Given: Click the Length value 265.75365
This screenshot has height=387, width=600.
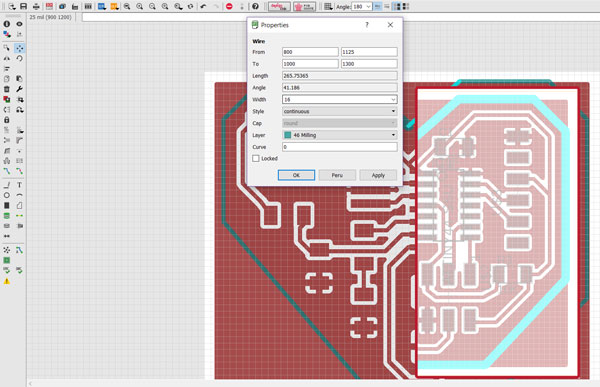Looking at the screenshot, I should click(340, 76).
